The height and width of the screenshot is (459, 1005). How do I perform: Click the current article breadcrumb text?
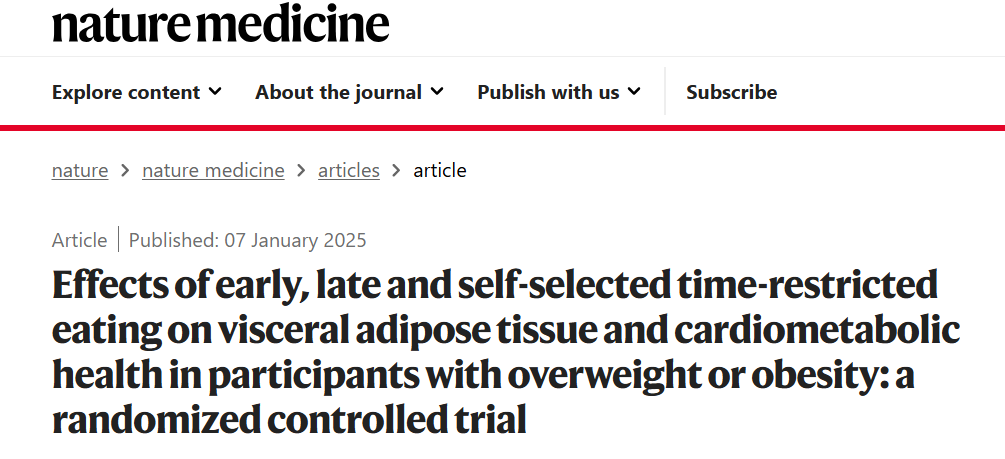point(440,171)
